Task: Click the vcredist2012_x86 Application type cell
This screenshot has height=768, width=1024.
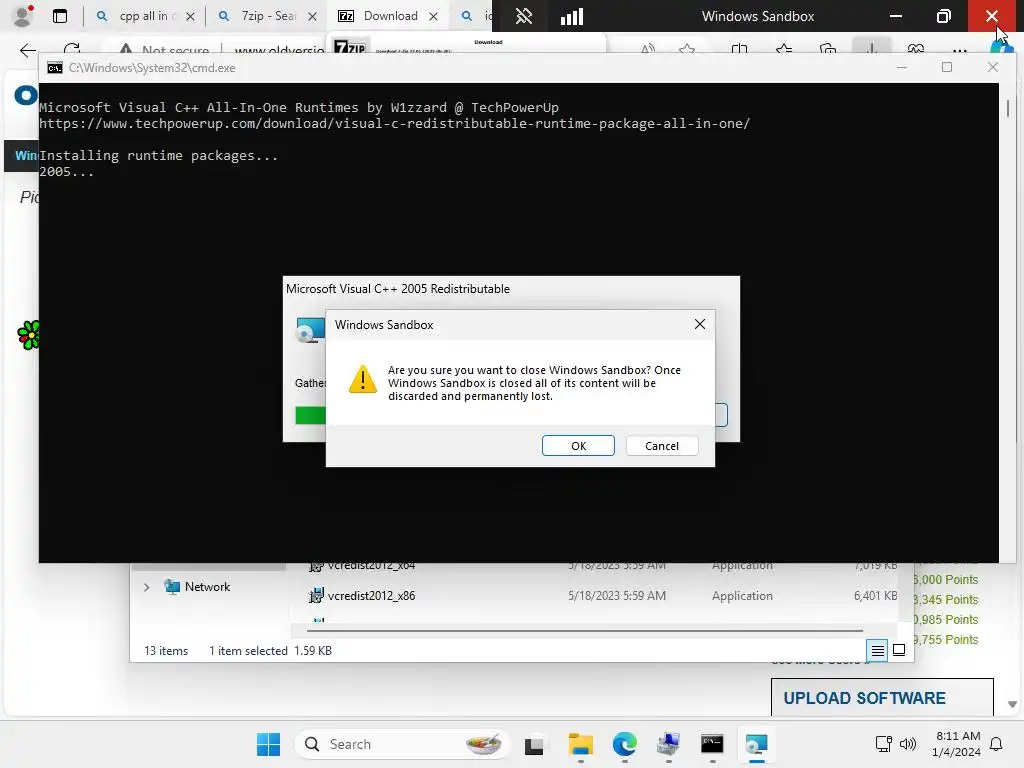Action: pos(742,596)
